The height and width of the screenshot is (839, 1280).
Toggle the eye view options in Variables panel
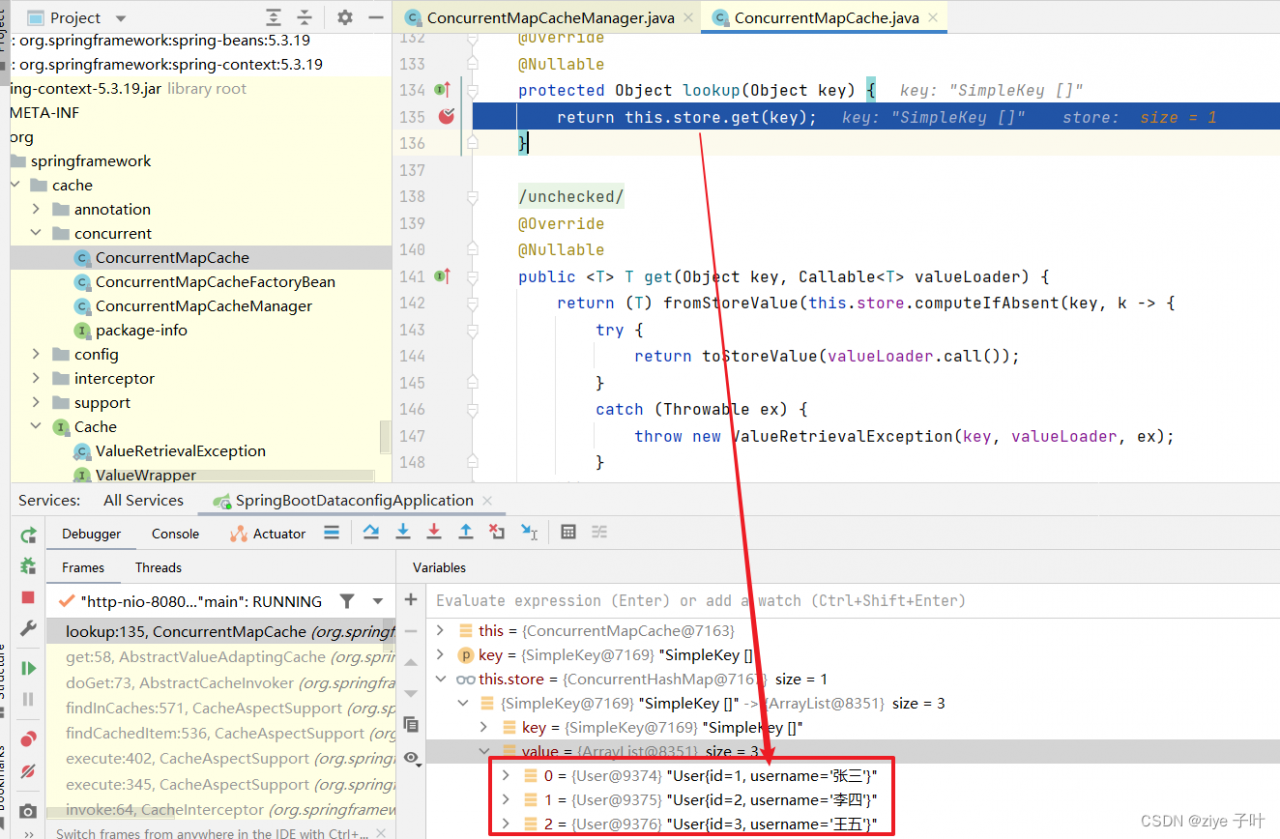[411, 758]
